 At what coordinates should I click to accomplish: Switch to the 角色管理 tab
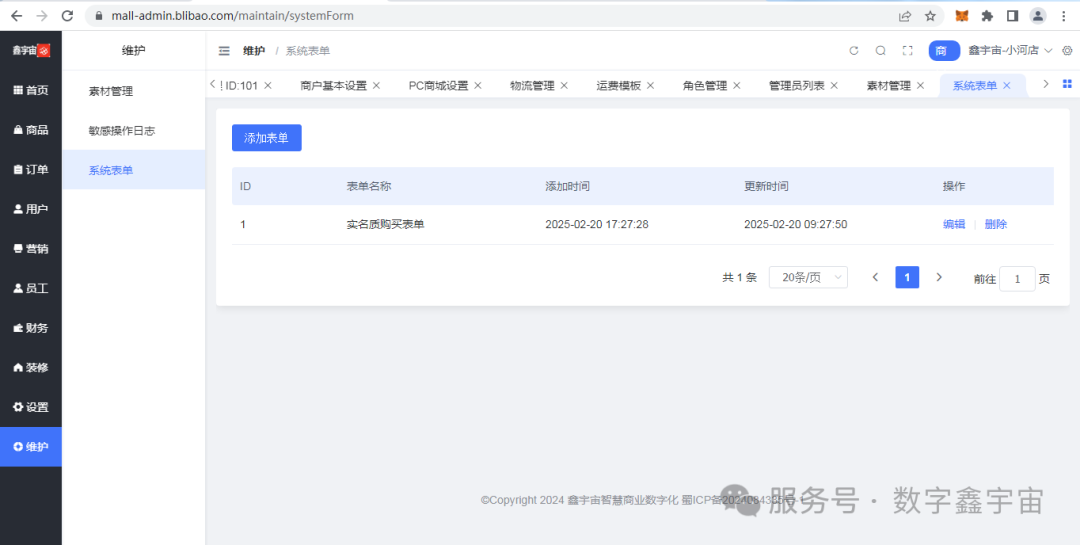705,85
